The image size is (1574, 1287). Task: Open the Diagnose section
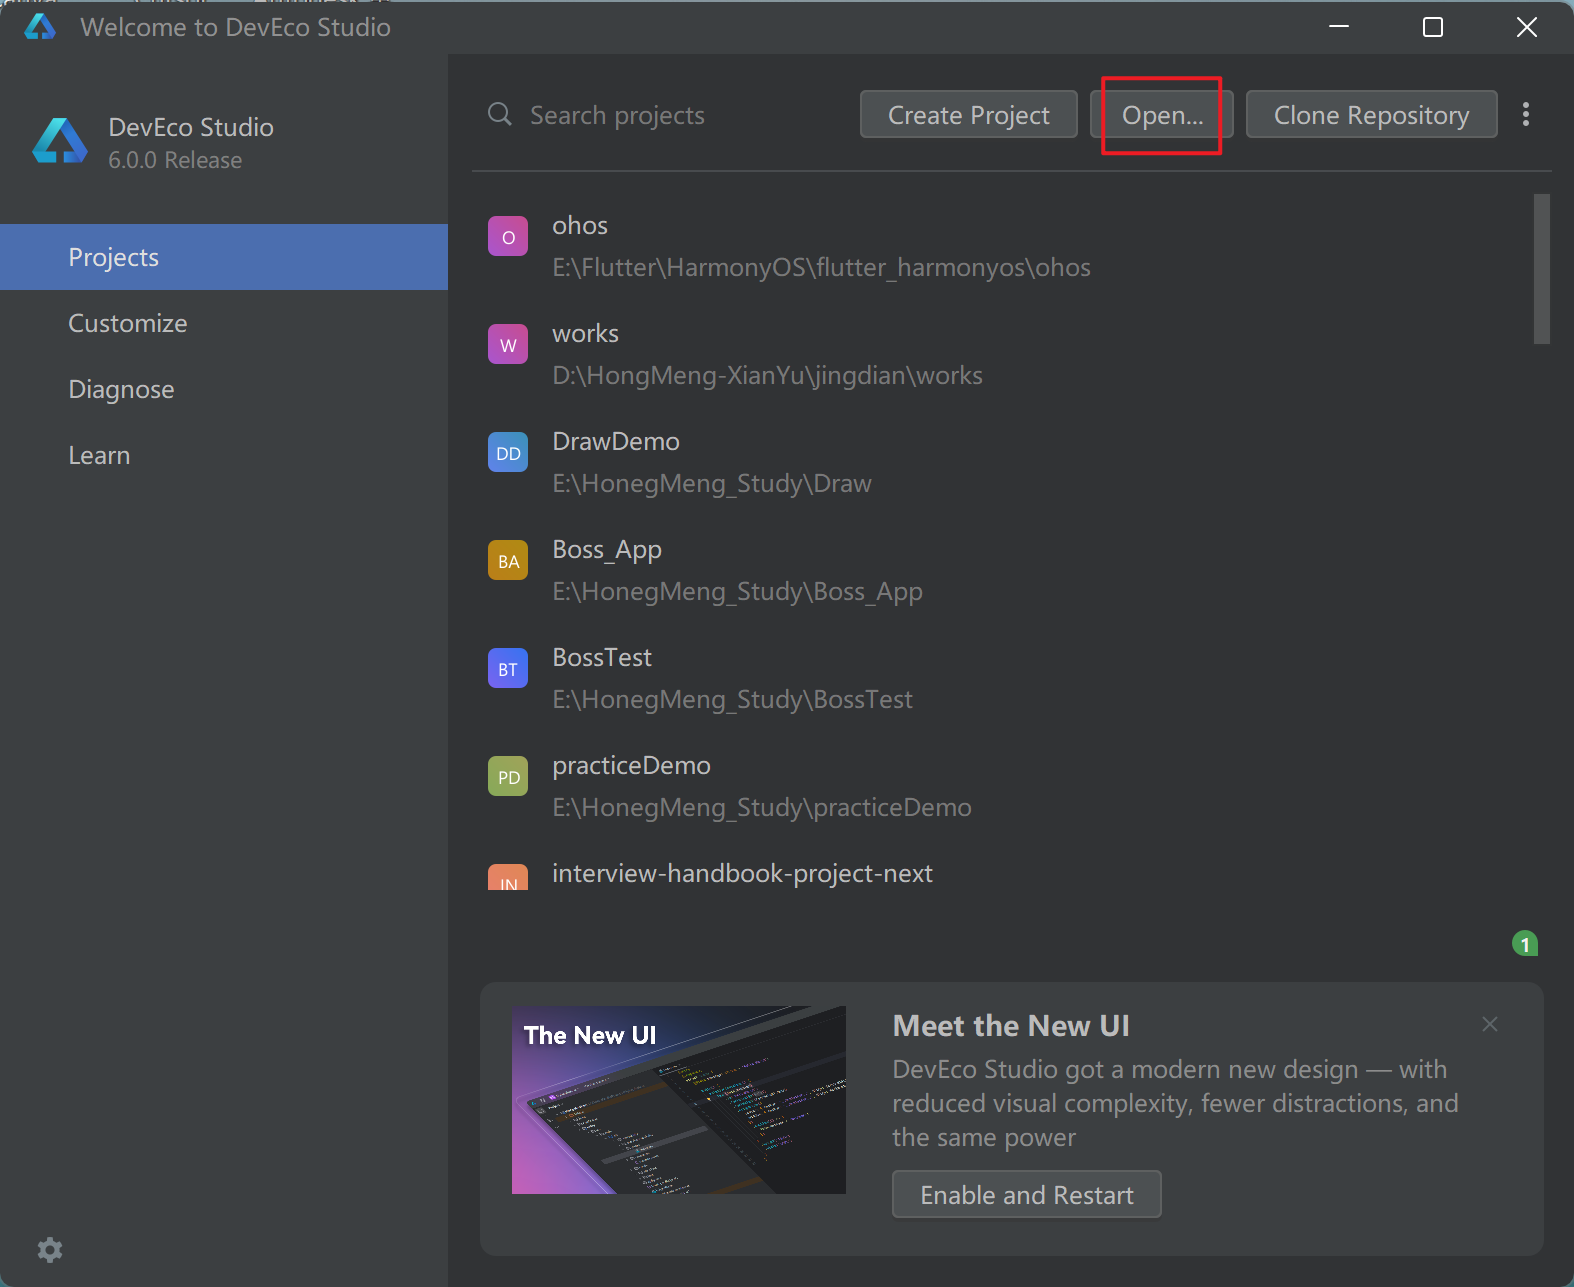click(x=224, y=389)
